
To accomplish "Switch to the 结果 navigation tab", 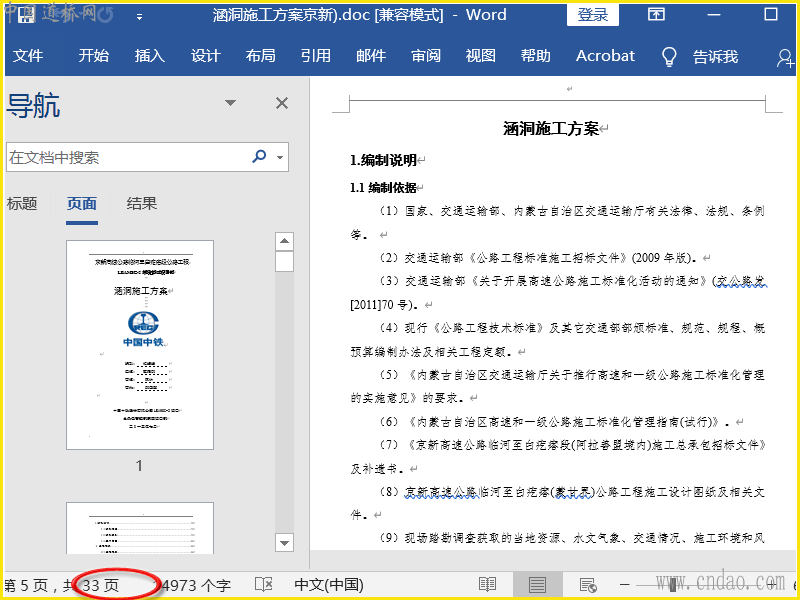I will 142,204.
